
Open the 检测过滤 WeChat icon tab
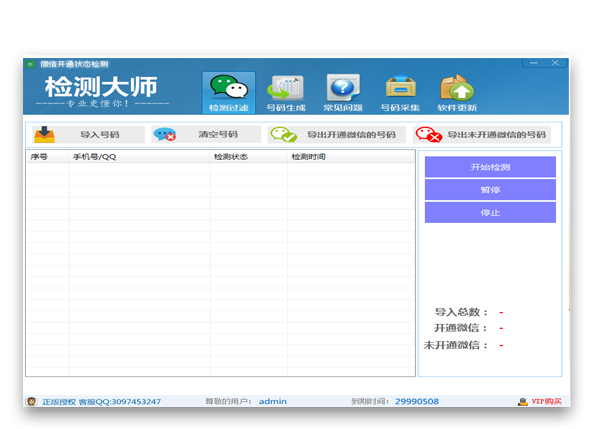229,87
